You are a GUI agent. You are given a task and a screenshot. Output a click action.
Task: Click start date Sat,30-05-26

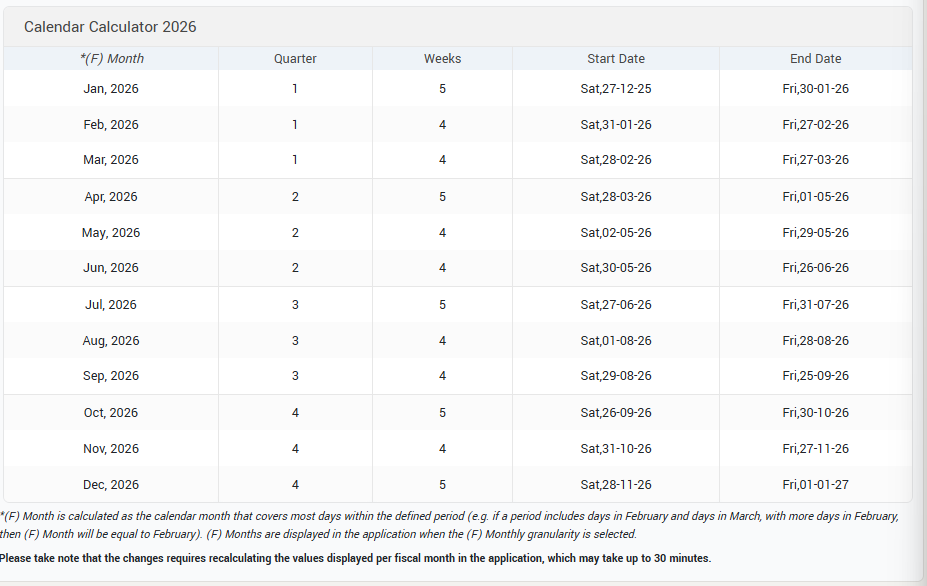[x=615, y=268]
